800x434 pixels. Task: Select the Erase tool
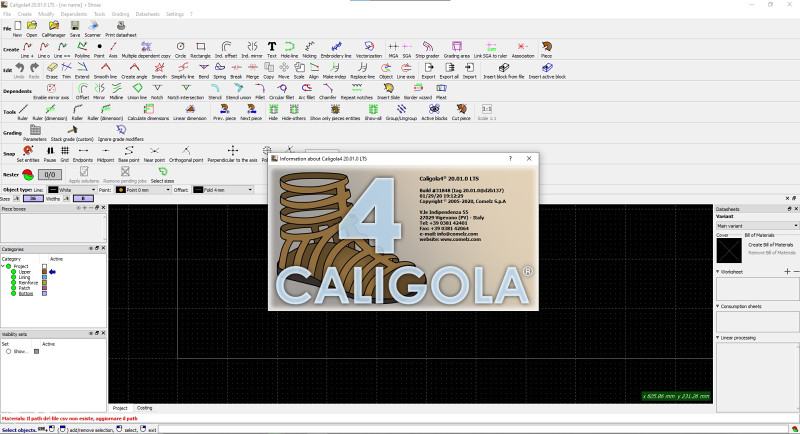[x=52, y=70]
